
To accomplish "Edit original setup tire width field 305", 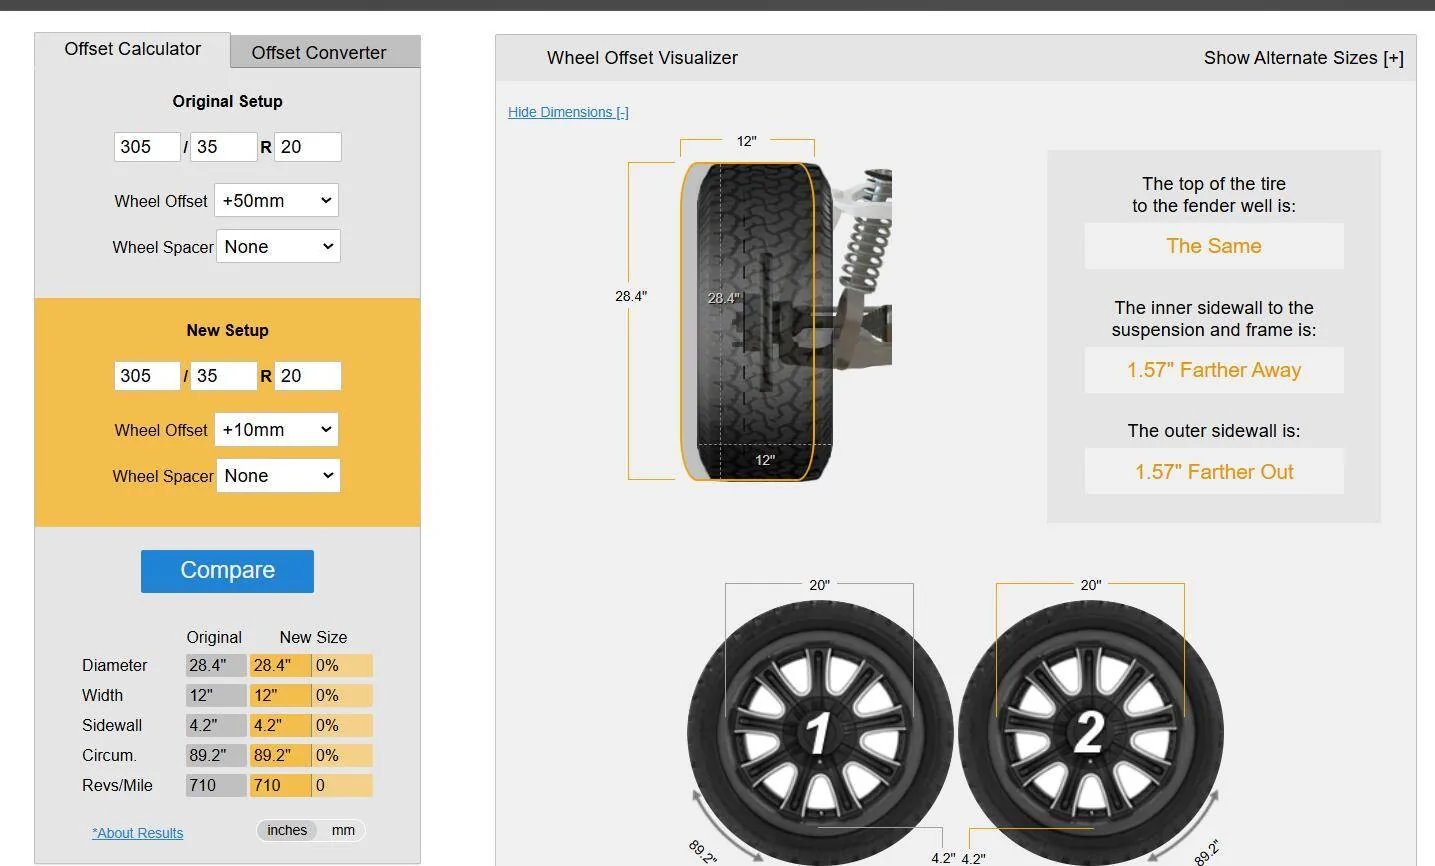I will (147, 147).
